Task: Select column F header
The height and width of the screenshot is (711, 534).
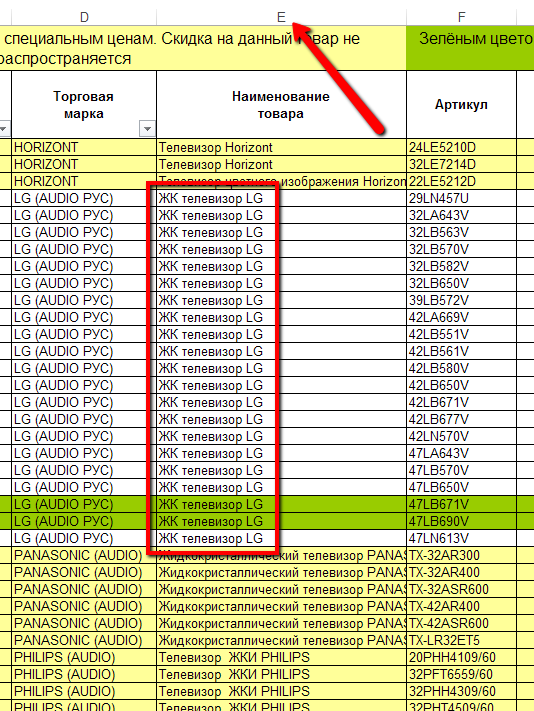Action: 461,17
